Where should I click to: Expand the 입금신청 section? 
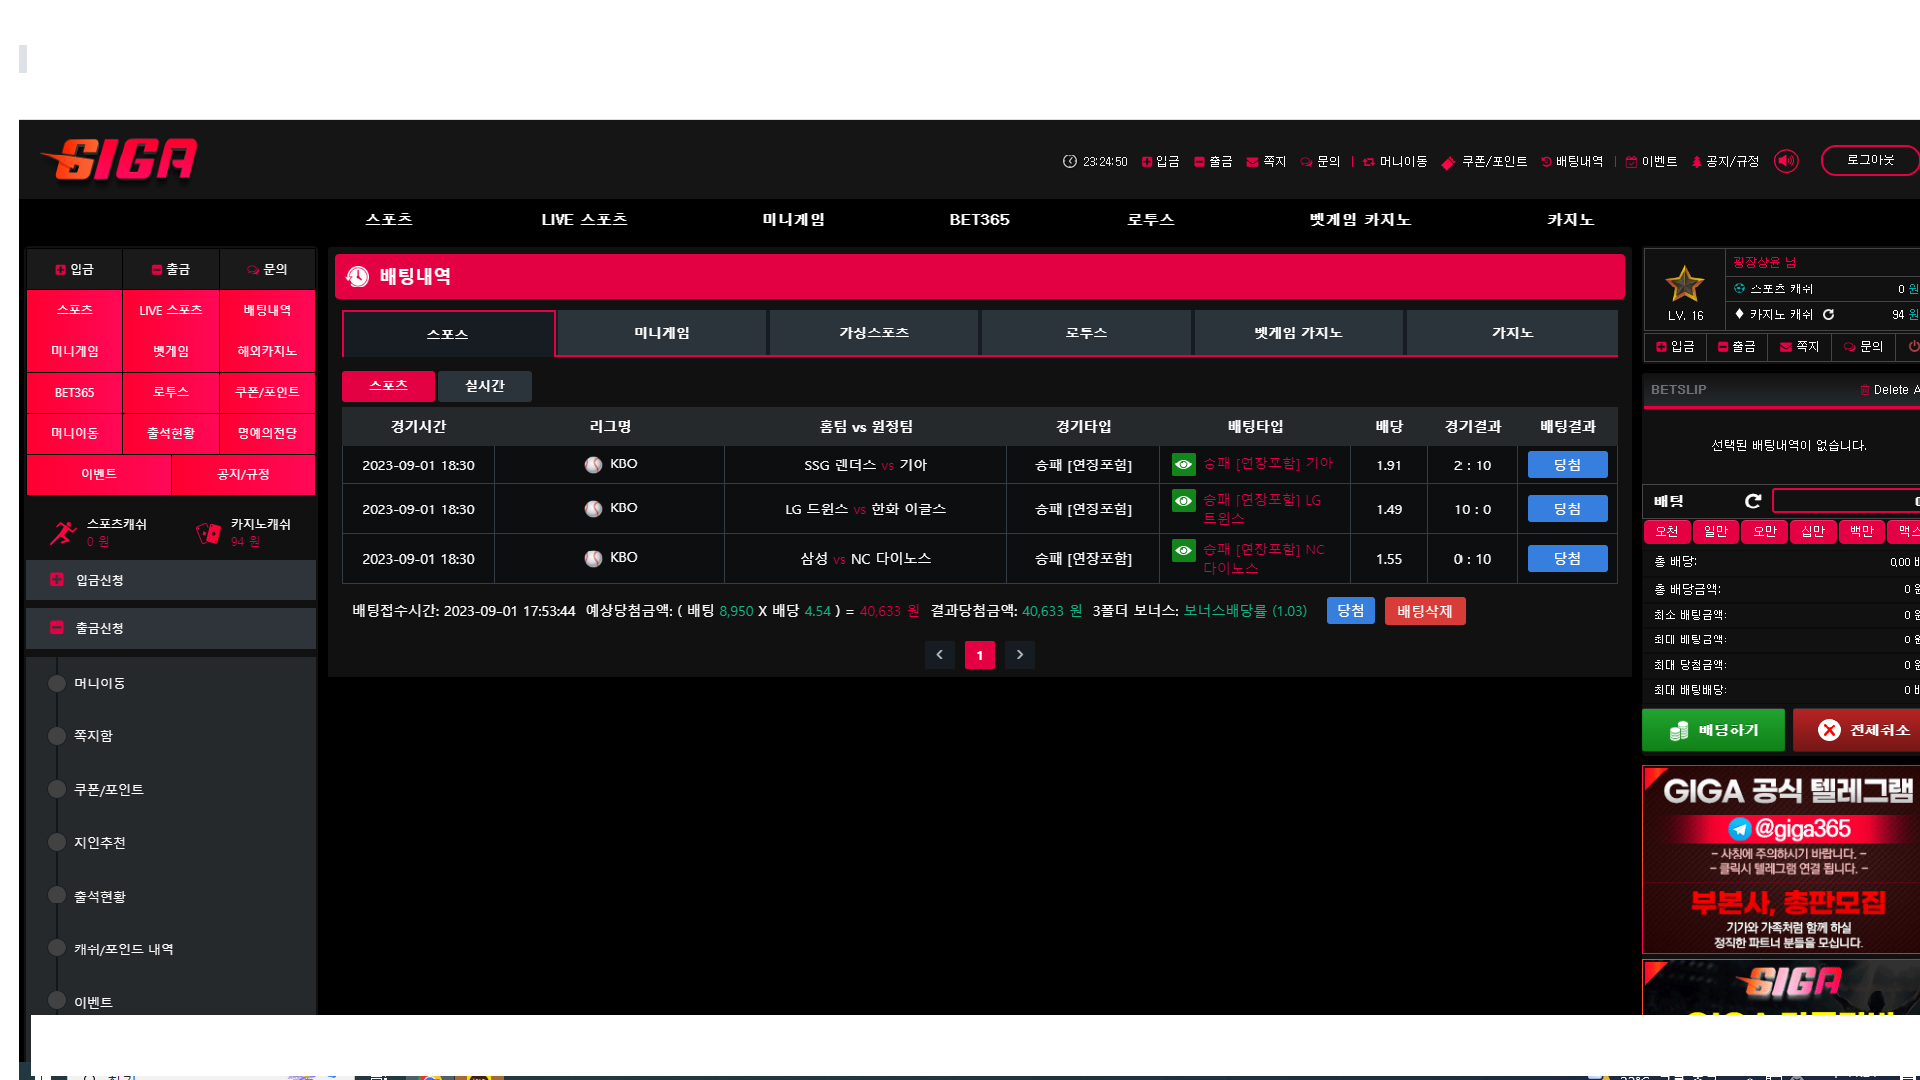coord(171,580)
